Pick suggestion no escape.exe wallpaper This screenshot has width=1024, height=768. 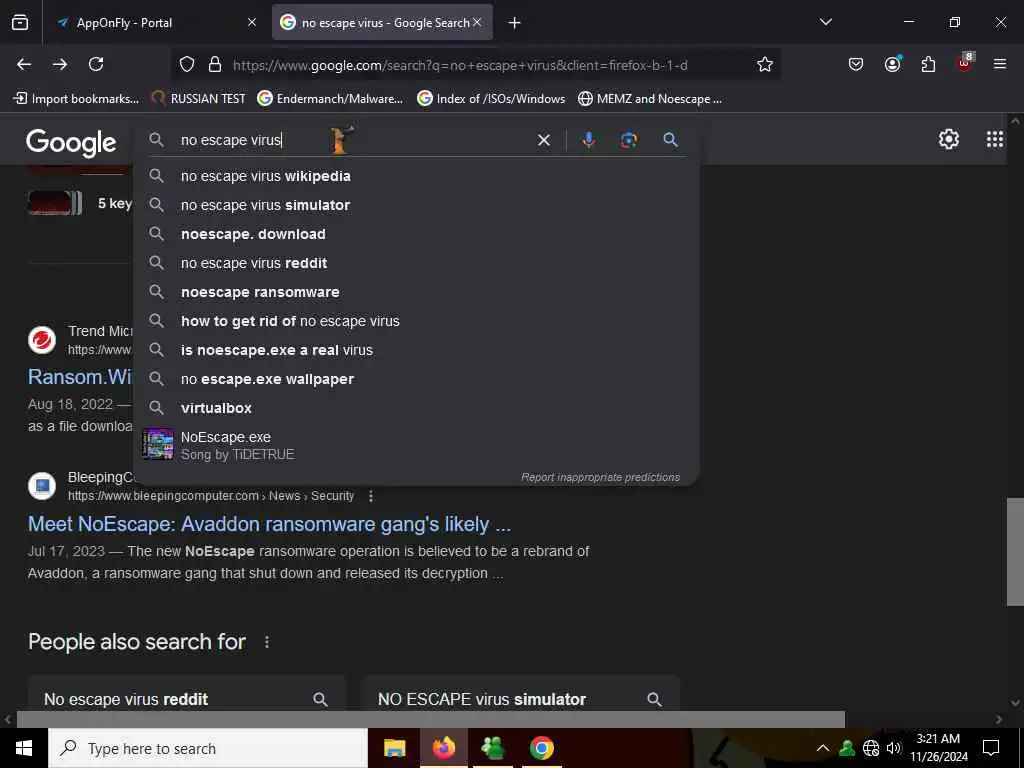click(x=416, y=379)
